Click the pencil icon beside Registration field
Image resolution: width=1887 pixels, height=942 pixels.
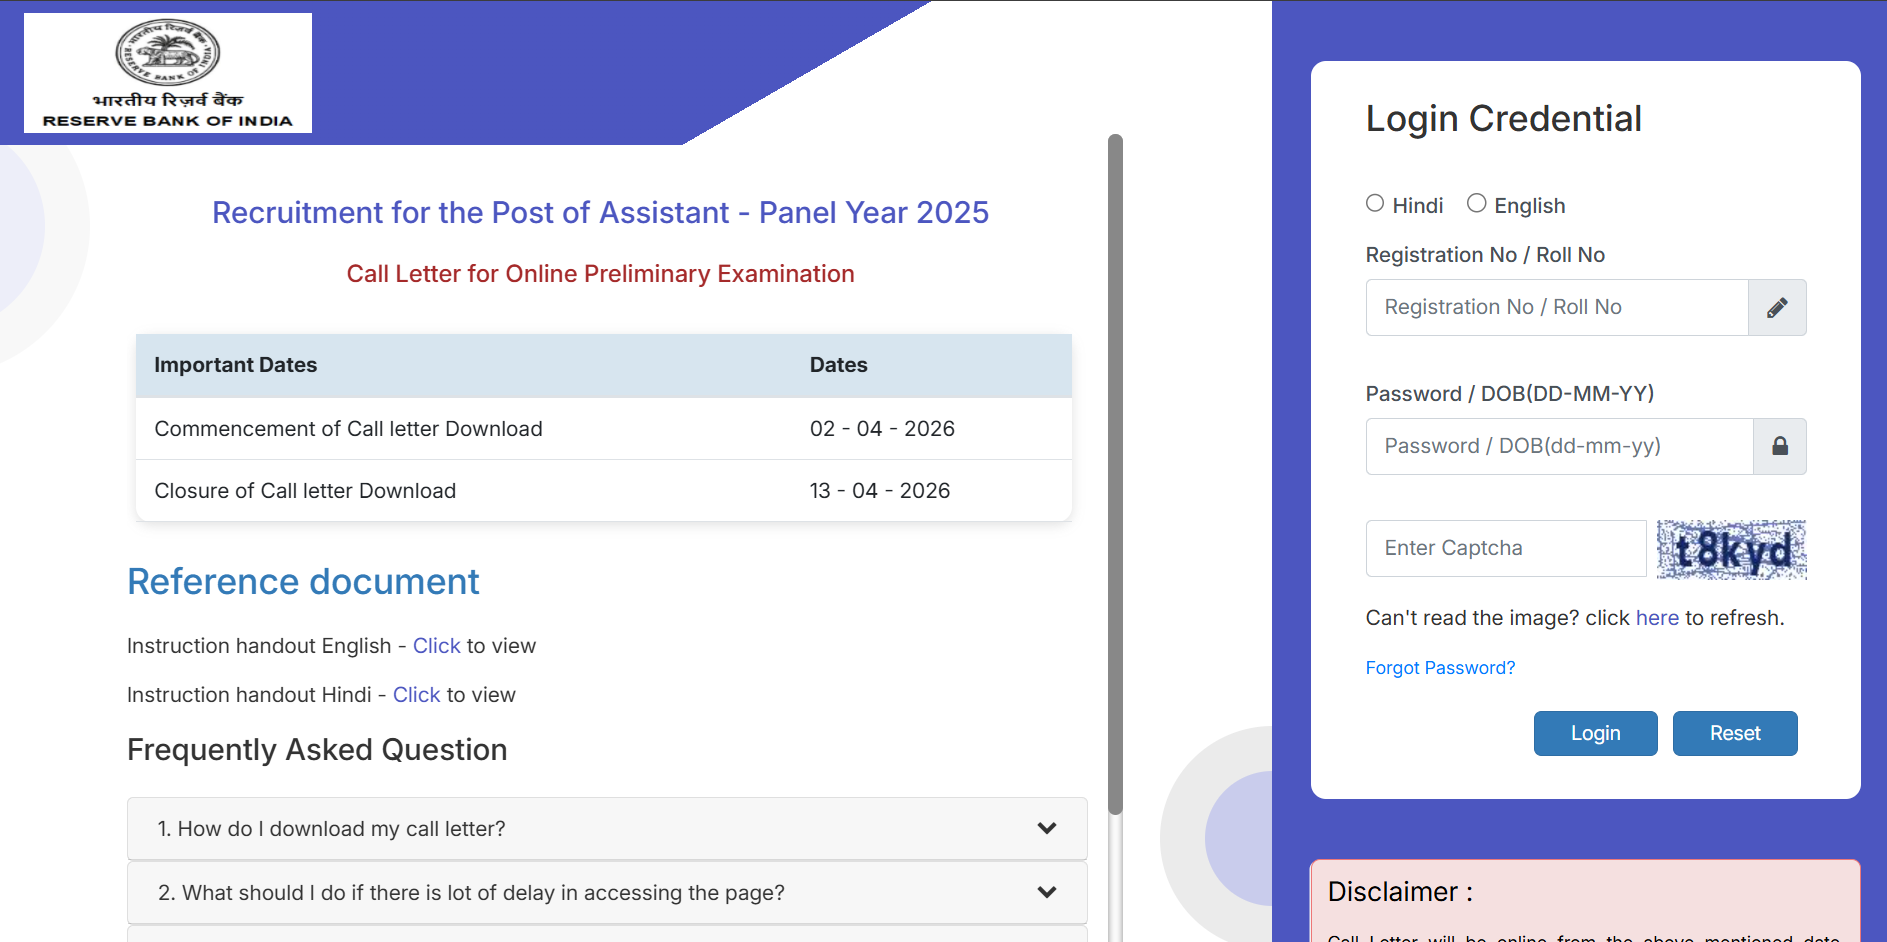[1777, 308]
